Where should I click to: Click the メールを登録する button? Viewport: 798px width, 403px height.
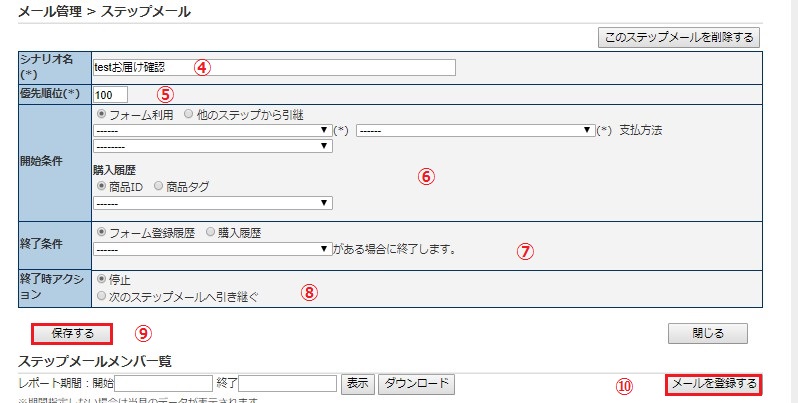point(713,384)
